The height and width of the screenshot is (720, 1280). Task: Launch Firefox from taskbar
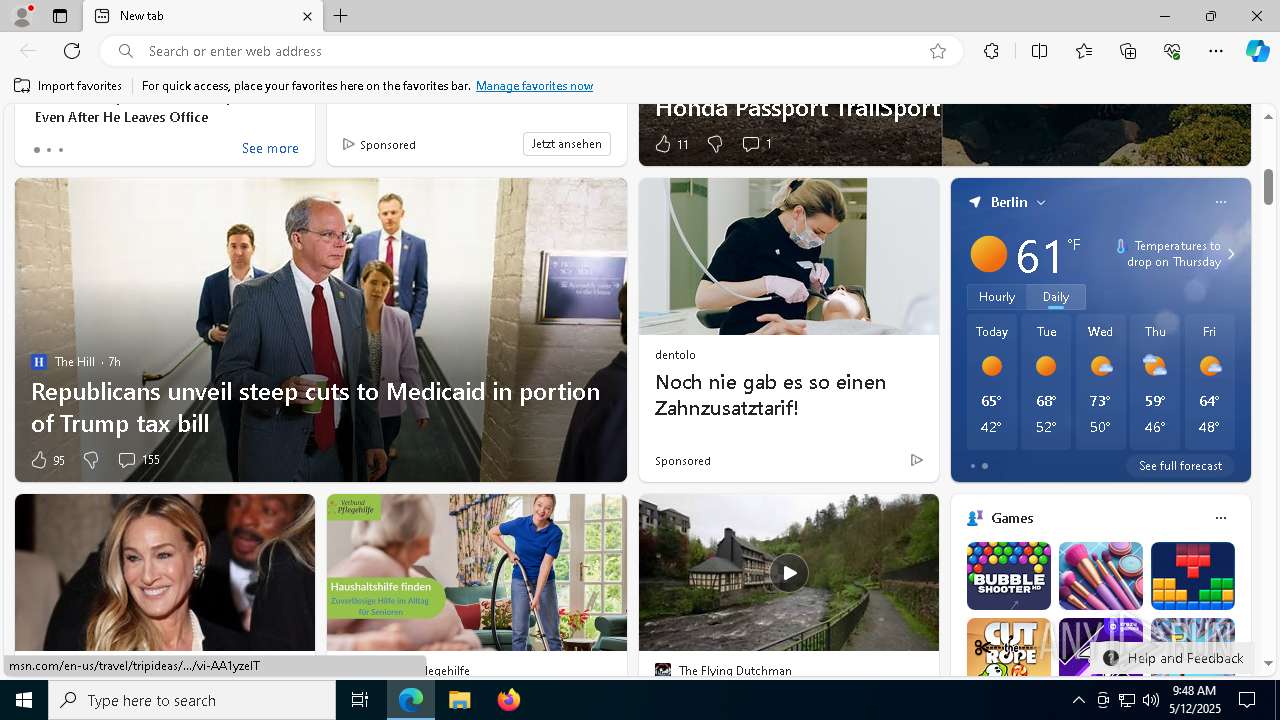point(509,700)
